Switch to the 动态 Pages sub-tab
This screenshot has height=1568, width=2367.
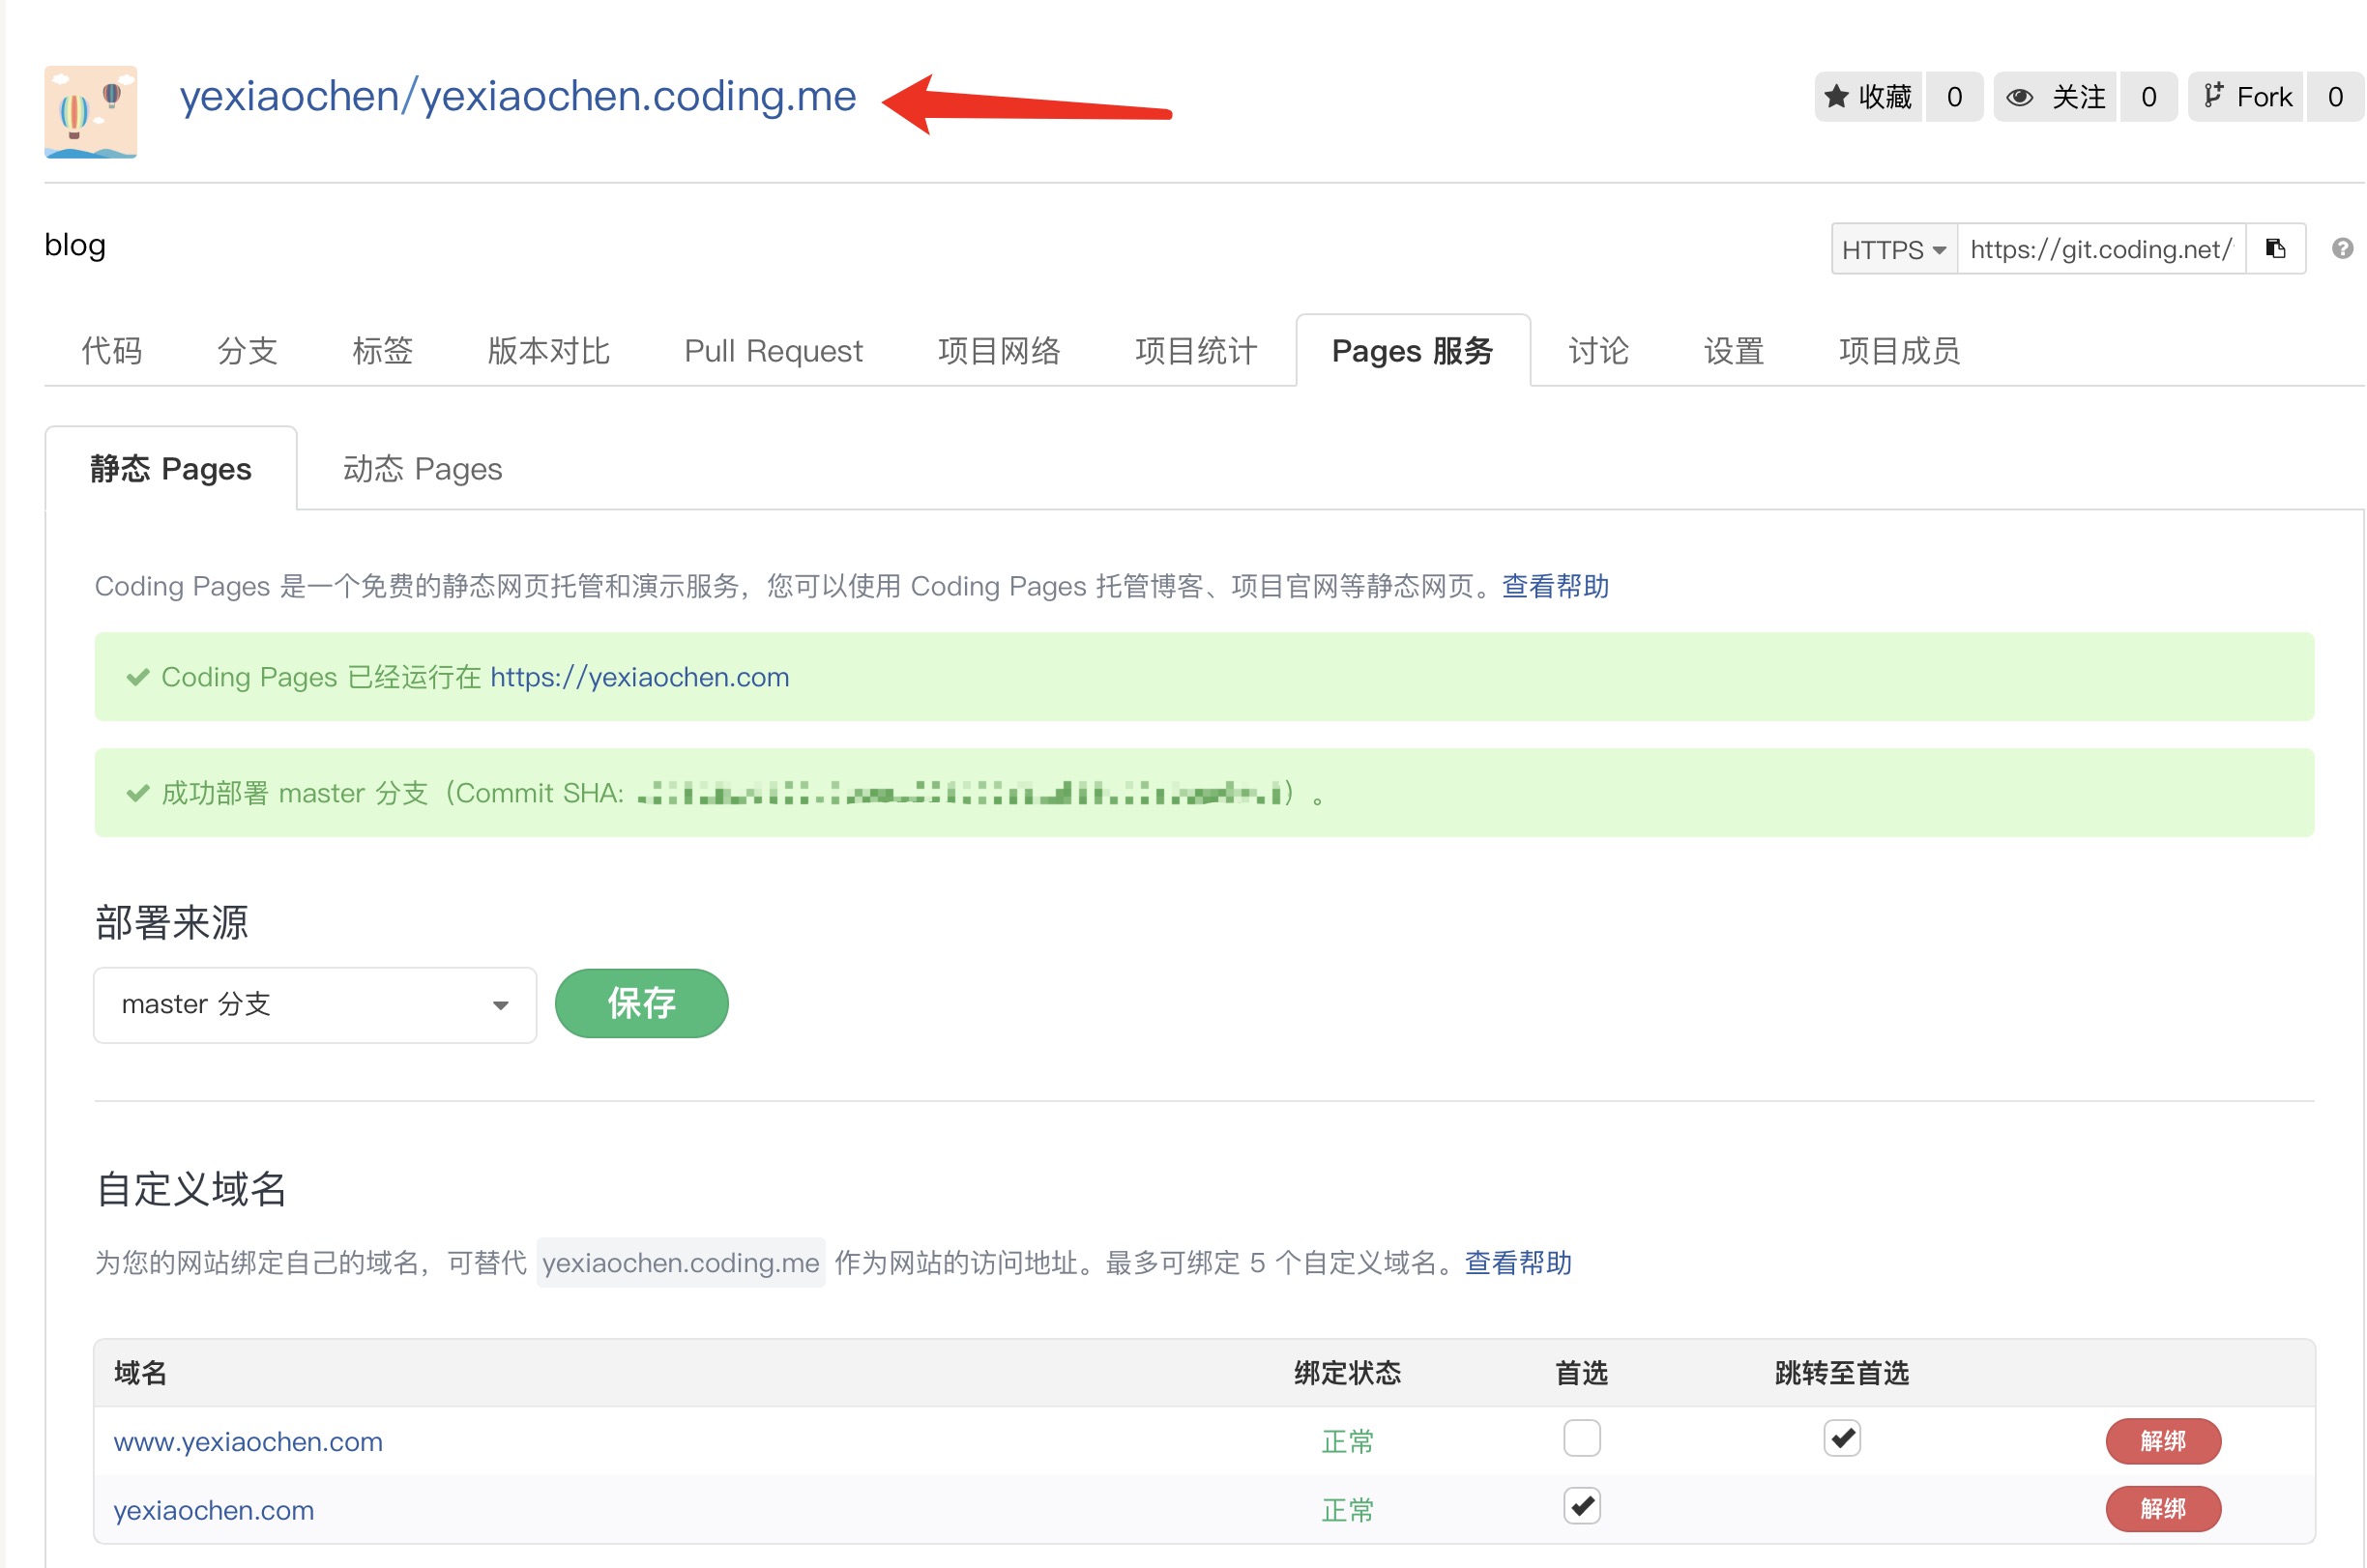[x=422, y=469]
